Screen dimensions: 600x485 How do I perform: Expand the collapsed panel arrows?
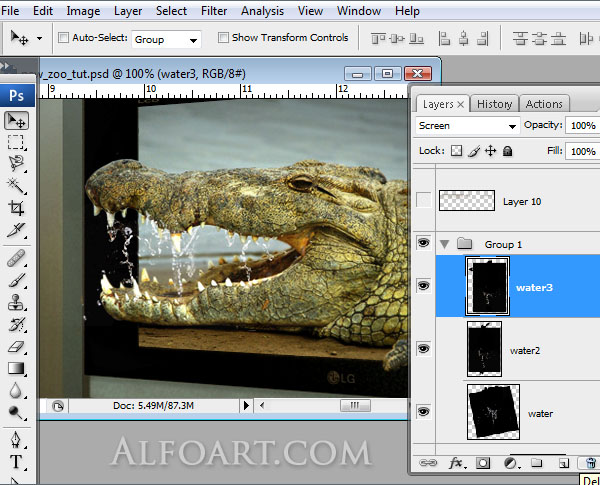[x=5, y=66]
